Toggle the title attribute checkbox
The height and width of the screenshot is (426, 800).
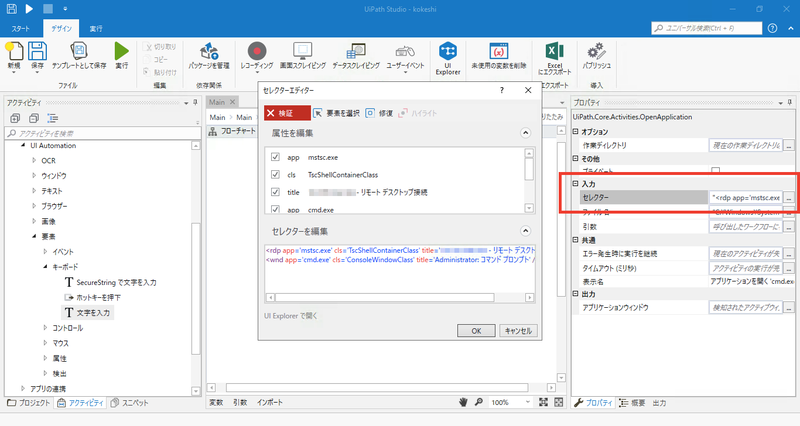pos(276,192)
